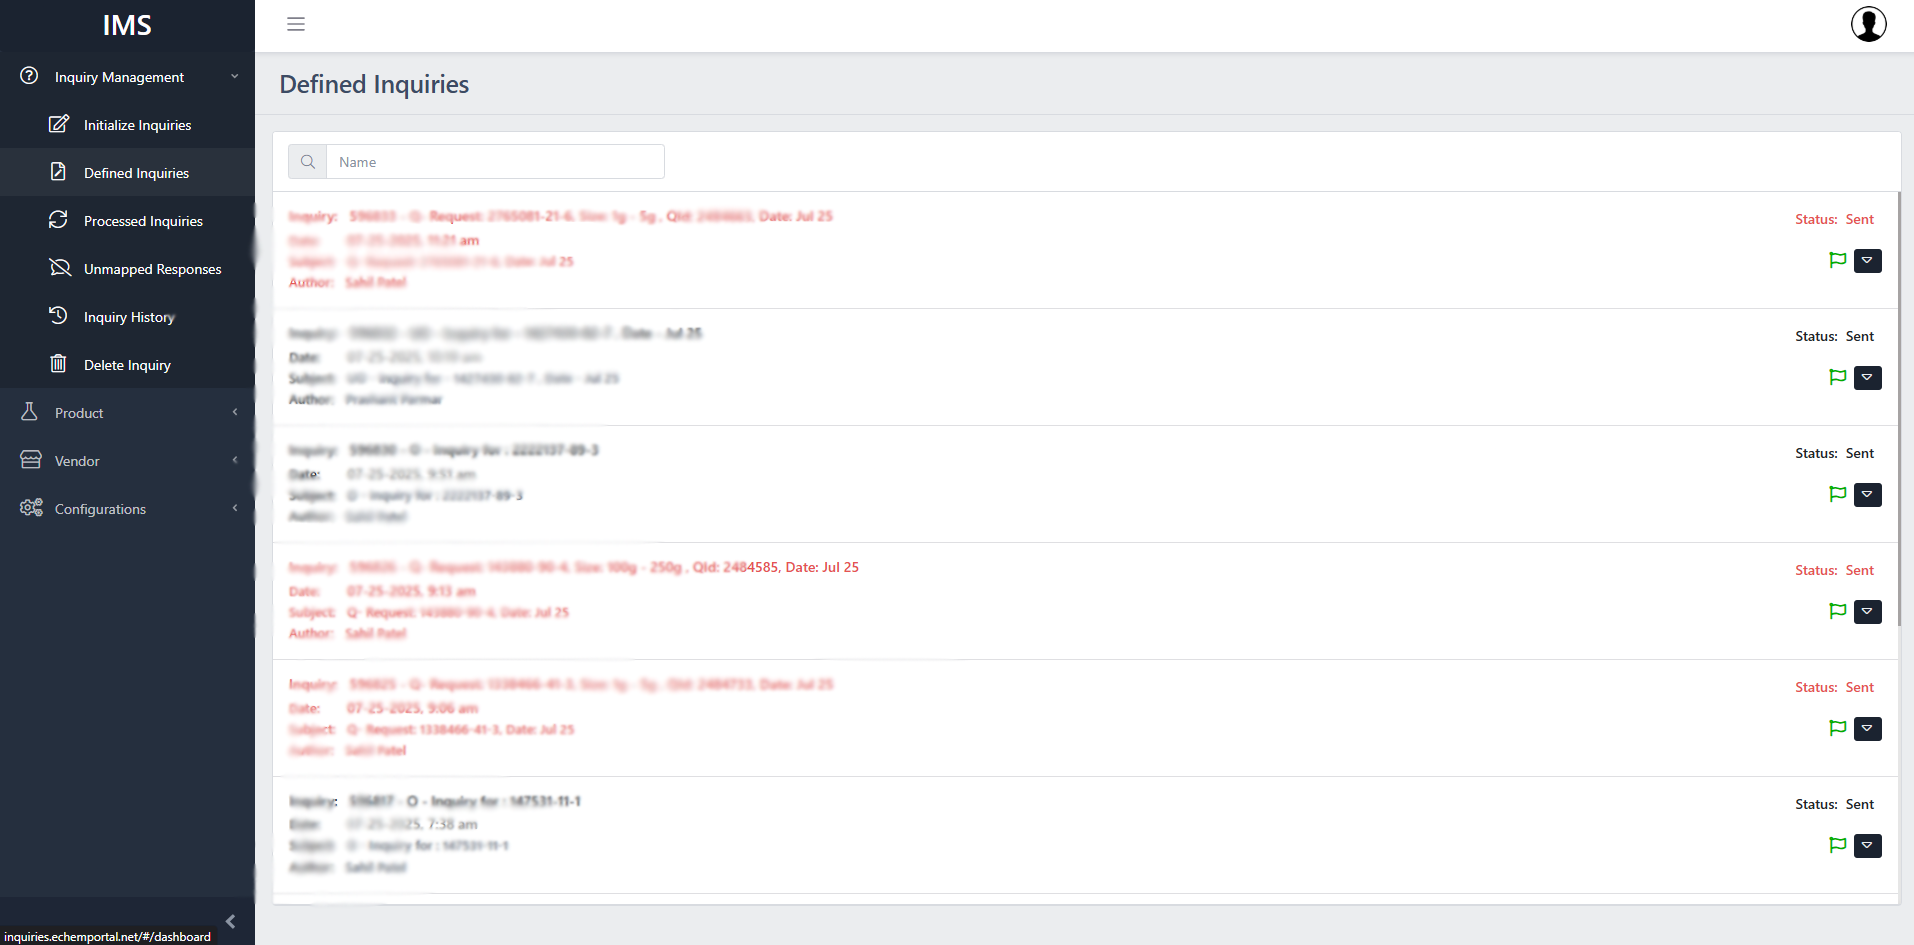This screenshot has width=1914, height=945.
Task: Click the search magnifier icon
Action: point(308,162)
